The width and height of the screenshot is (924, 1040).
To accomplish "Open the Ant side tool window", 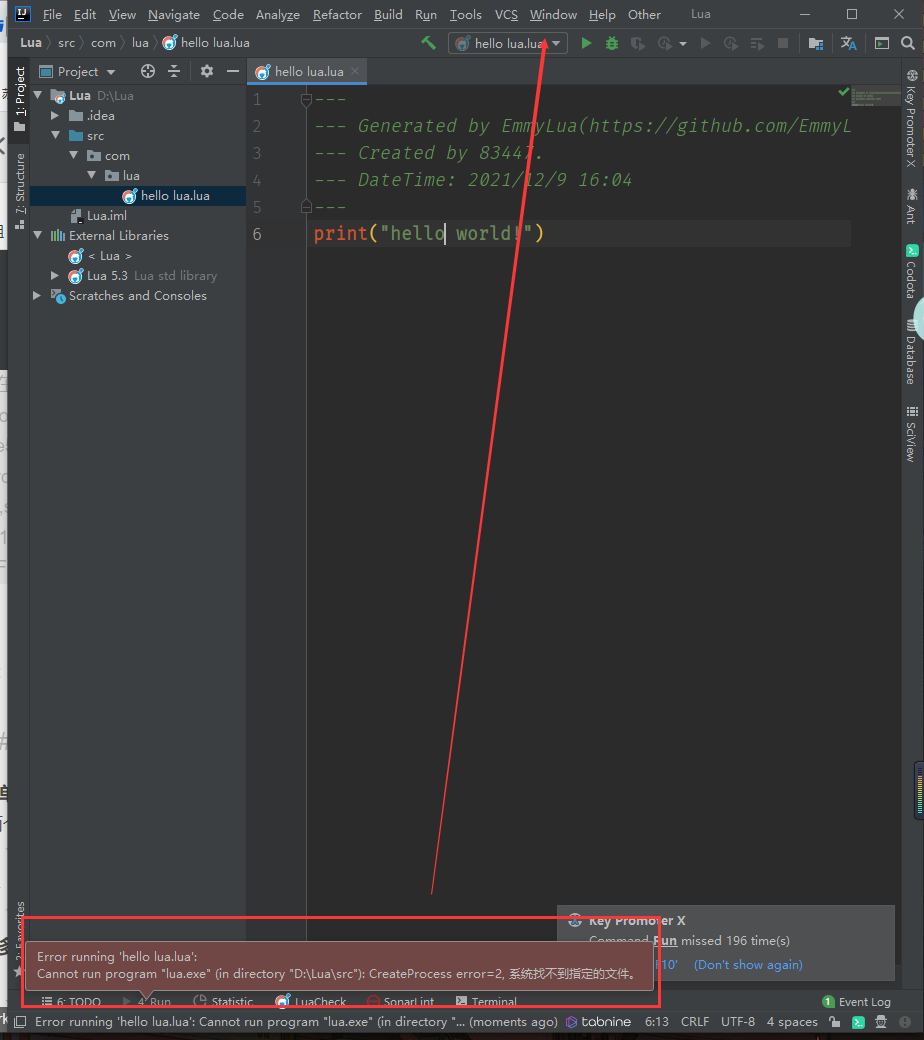I will (x=911, y=206).
